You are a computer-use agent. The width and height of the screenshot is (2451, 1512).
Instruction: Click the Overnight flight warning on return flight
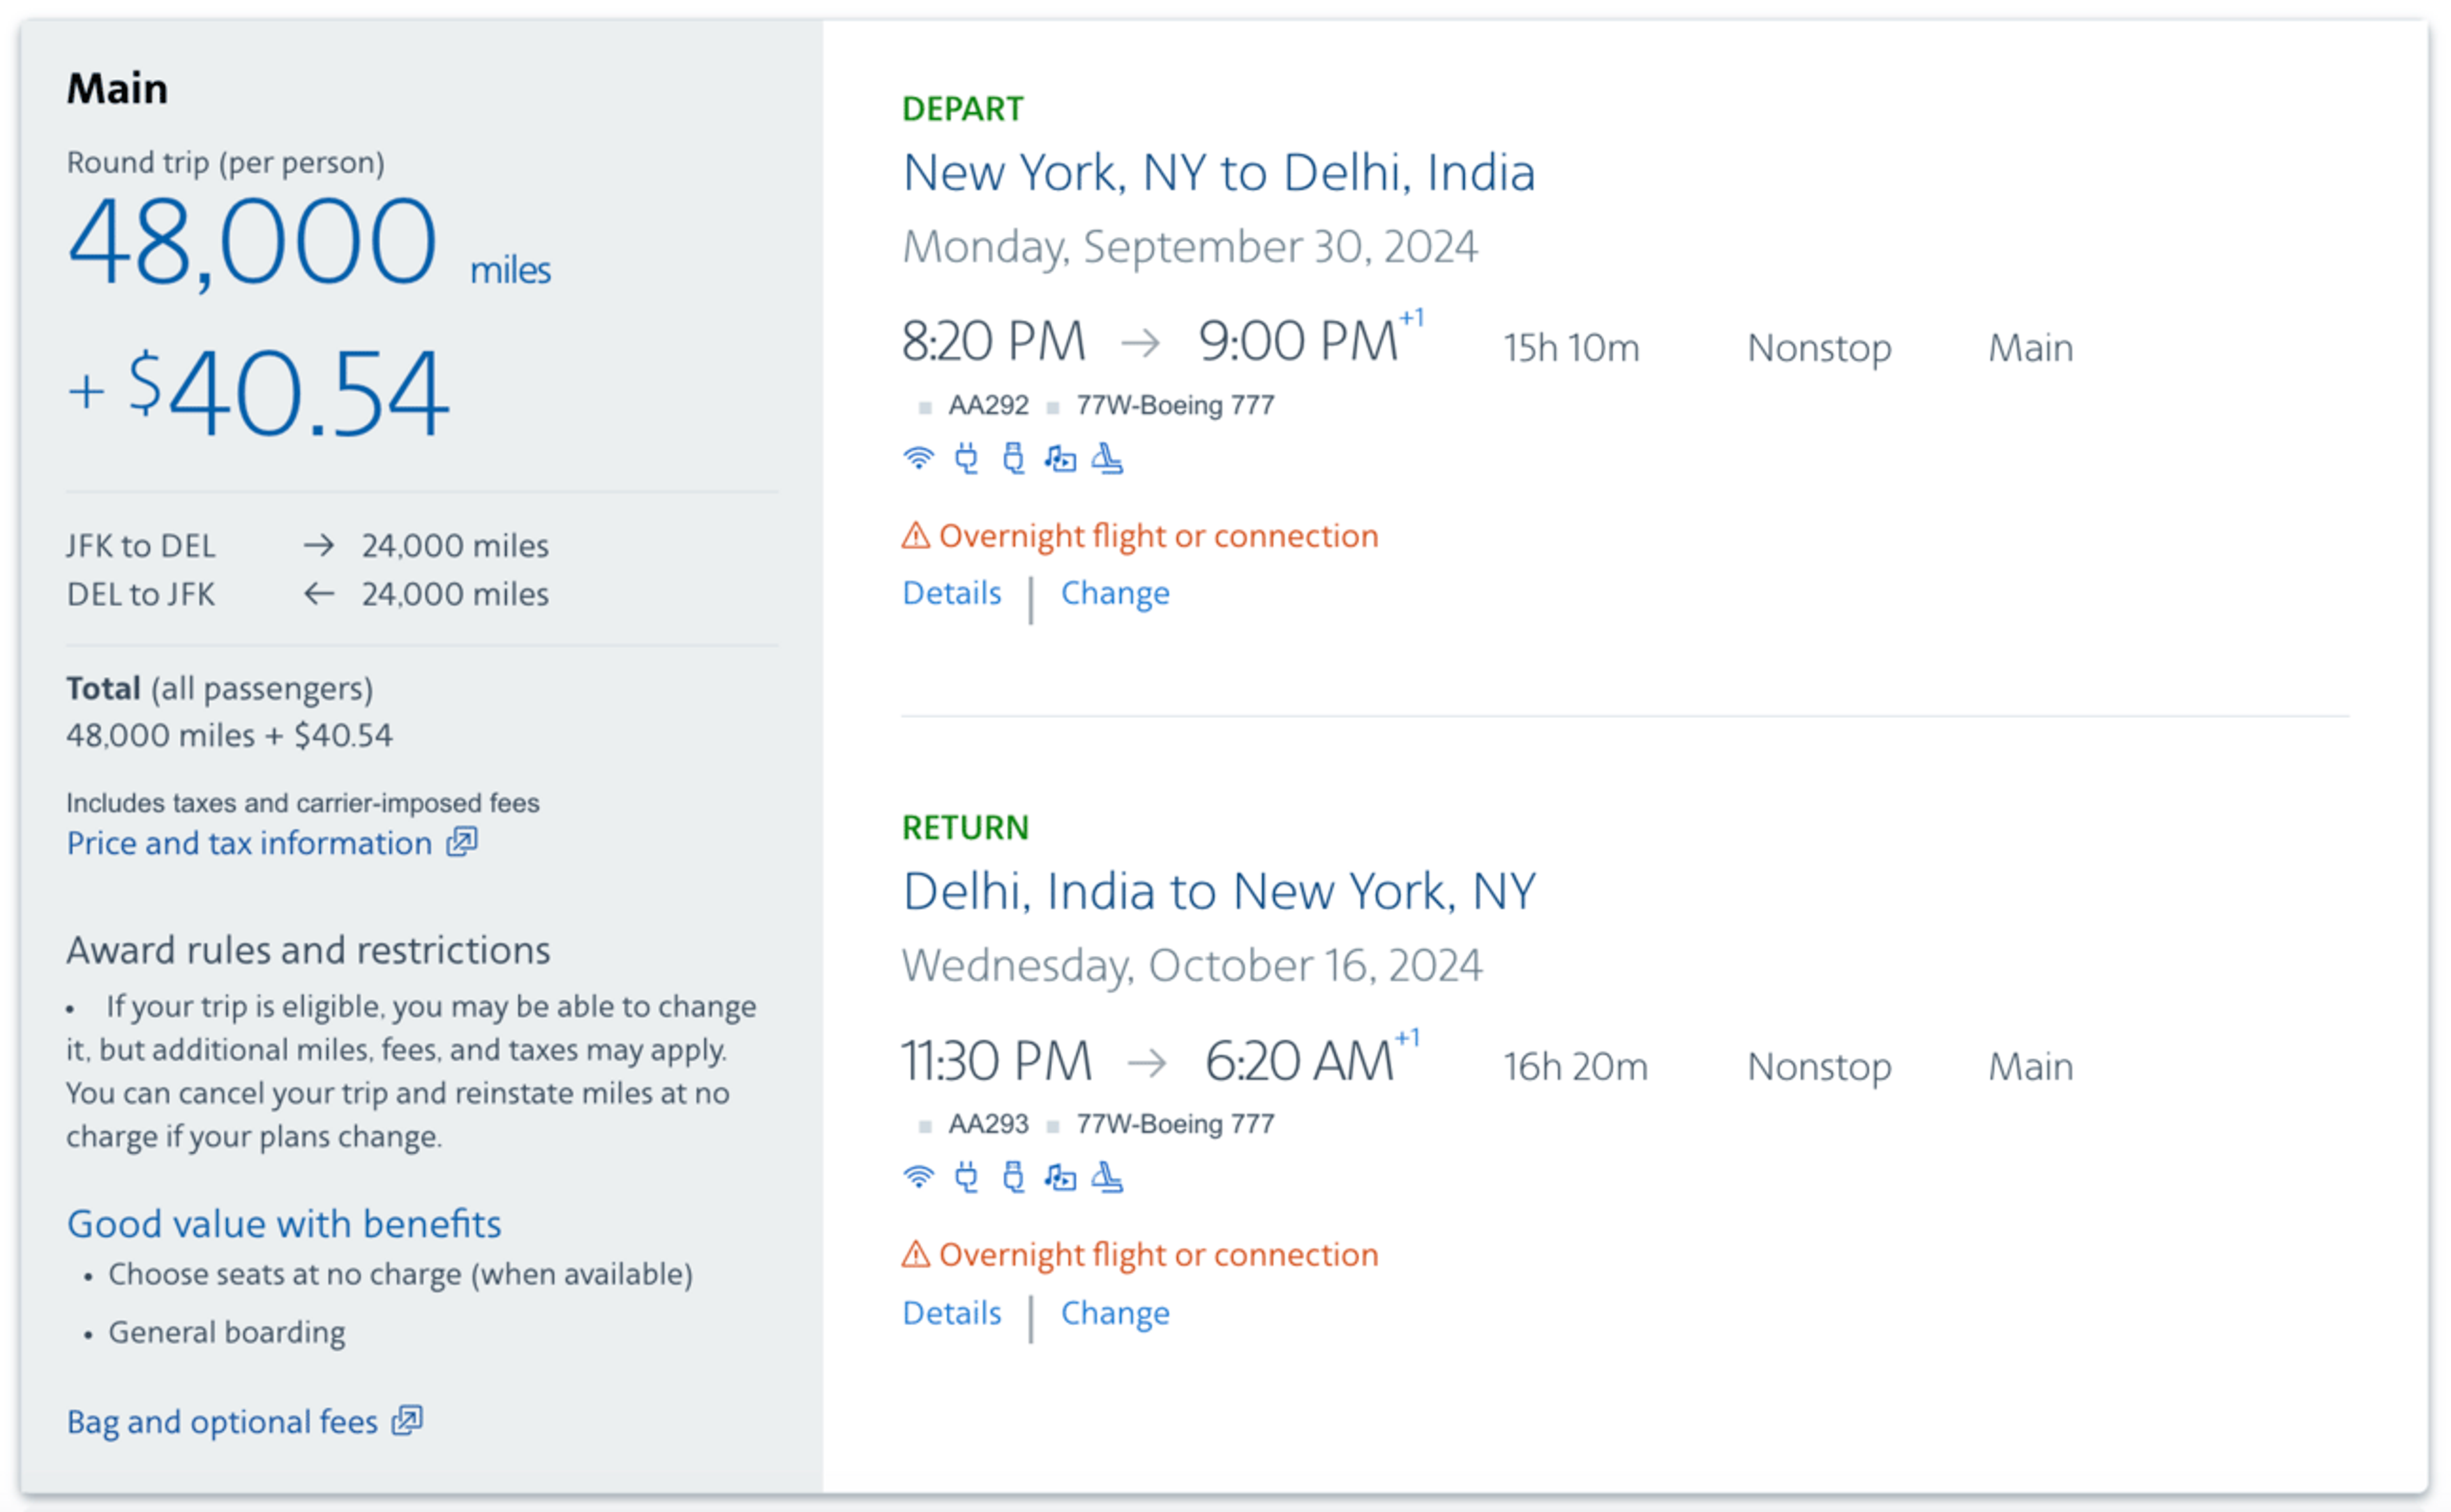pyautogui.click(x=1158, y=1255)
